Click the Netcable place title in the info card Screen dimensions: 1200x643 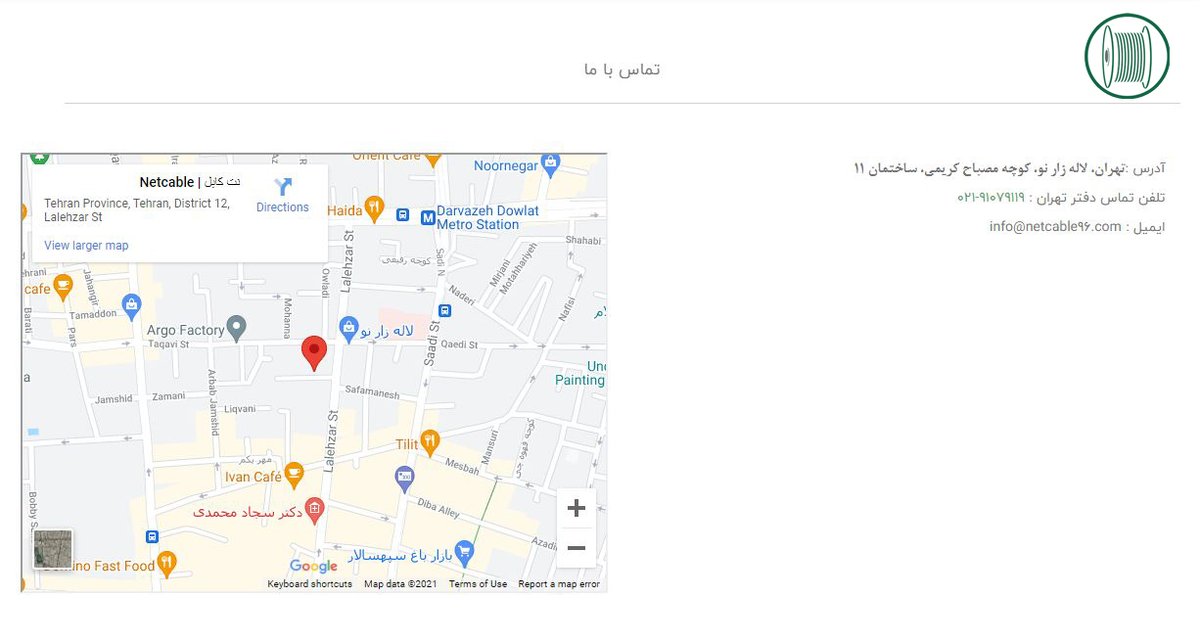[190, 182]
